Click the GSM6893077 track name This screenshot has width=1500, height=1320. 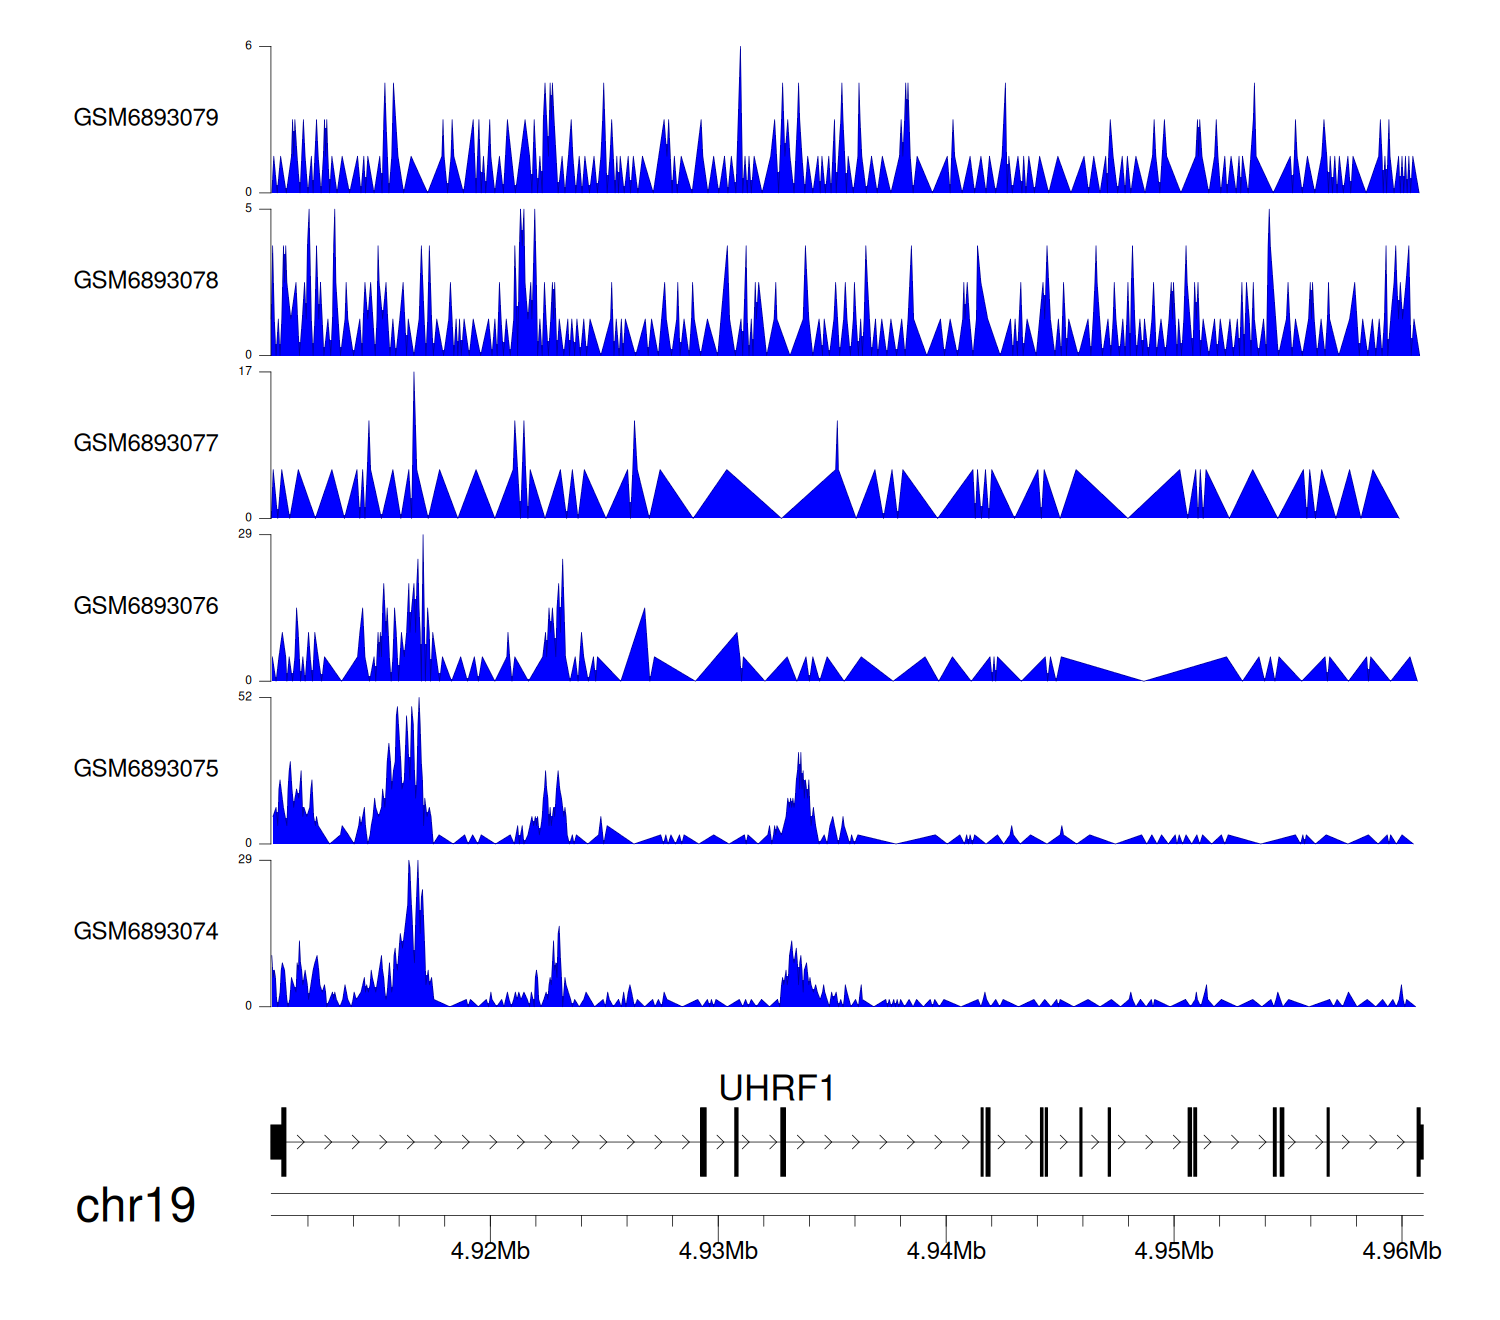click(x=146, y=444)
